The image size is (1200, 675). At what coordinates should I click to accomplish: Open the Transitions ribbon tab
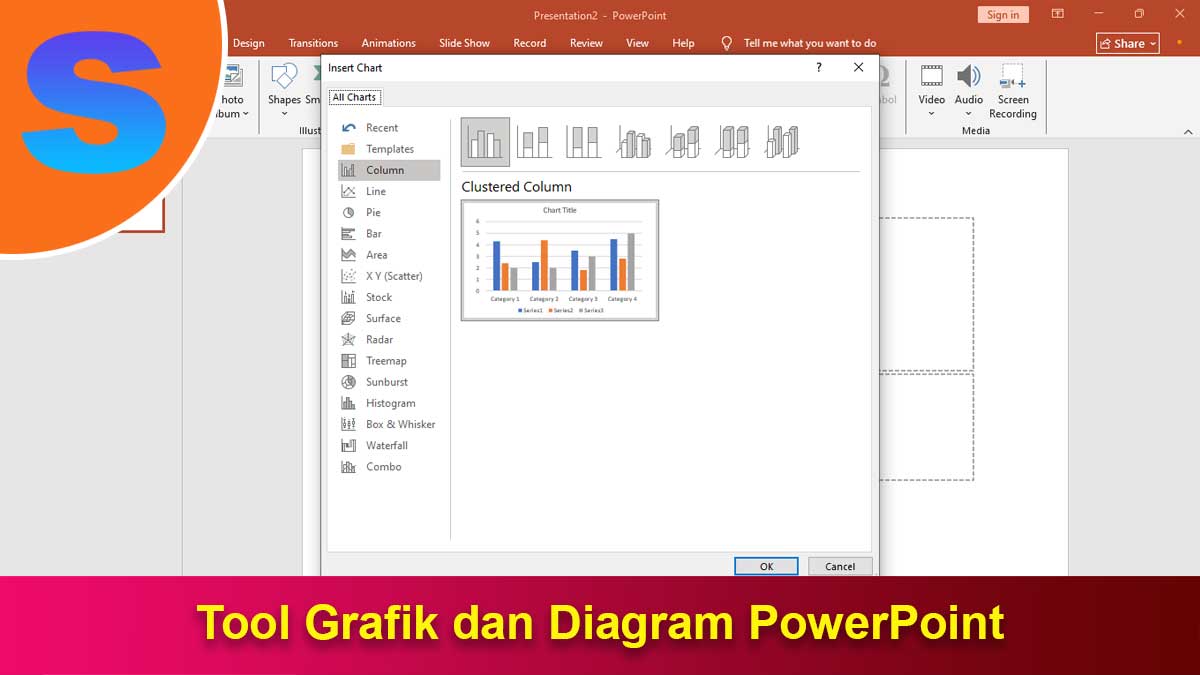[x=313, y=43]
